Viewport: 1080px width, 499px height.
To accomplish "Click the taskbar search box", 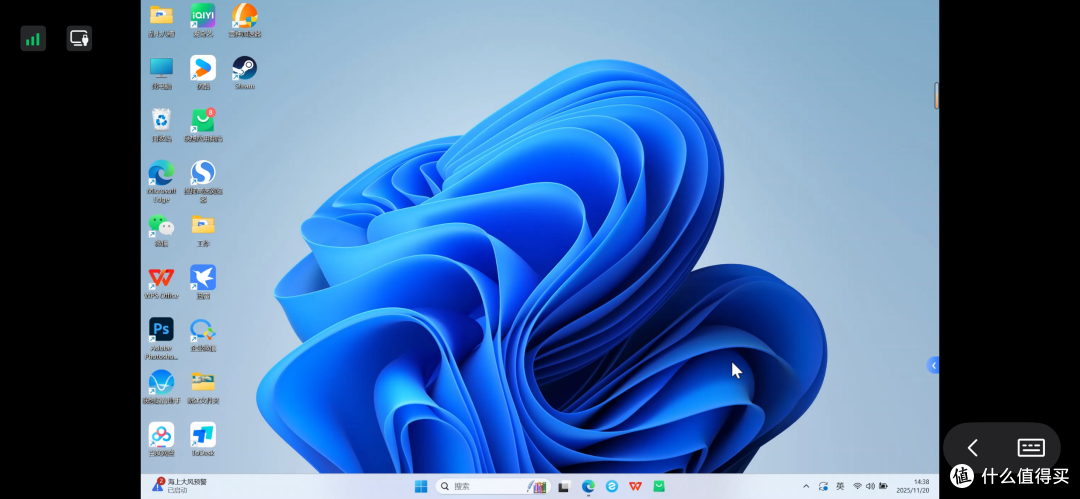I will (493, 487).
